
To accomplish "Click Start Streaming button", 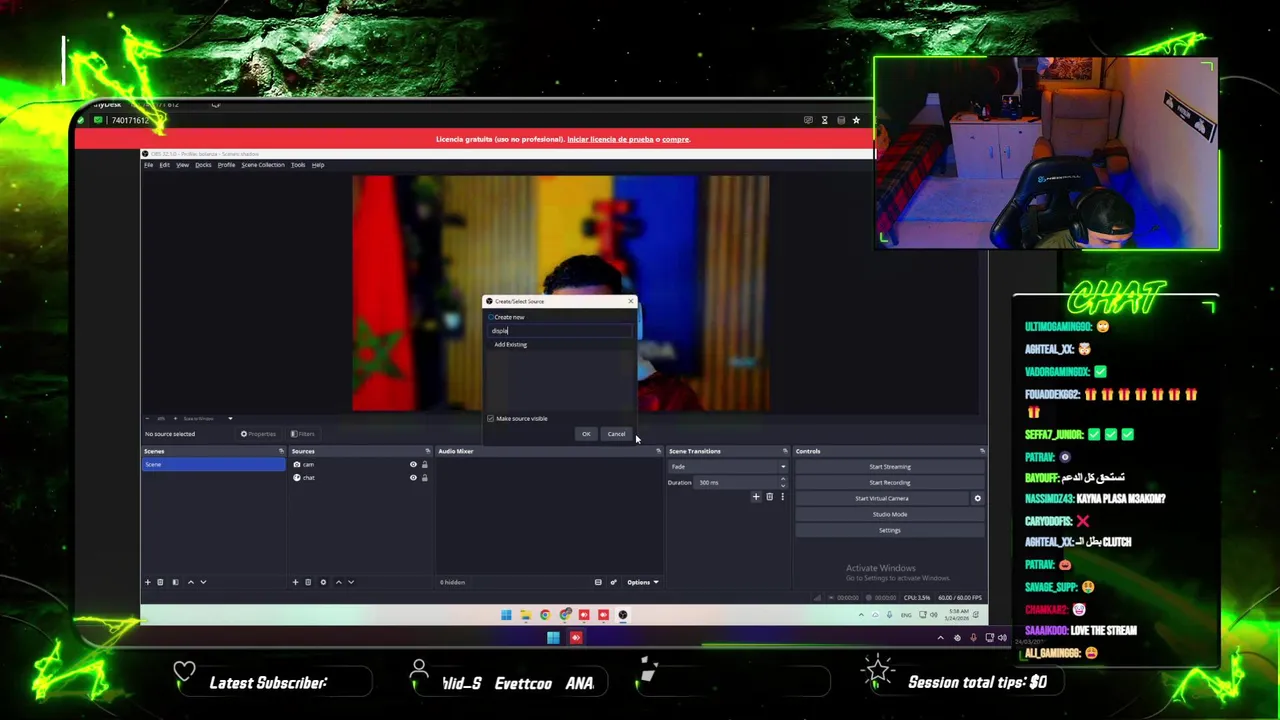I will coord(890,467).
